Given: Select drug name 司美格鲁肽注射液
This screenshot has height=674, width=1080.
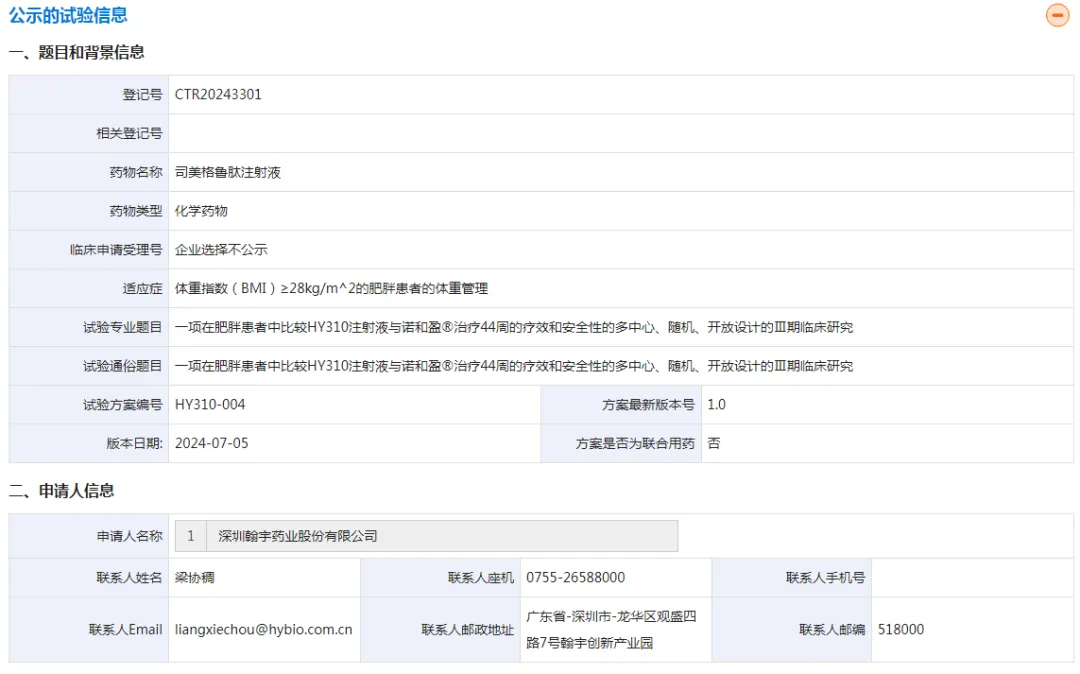Looking at the screenshot, I should [228, 172].
